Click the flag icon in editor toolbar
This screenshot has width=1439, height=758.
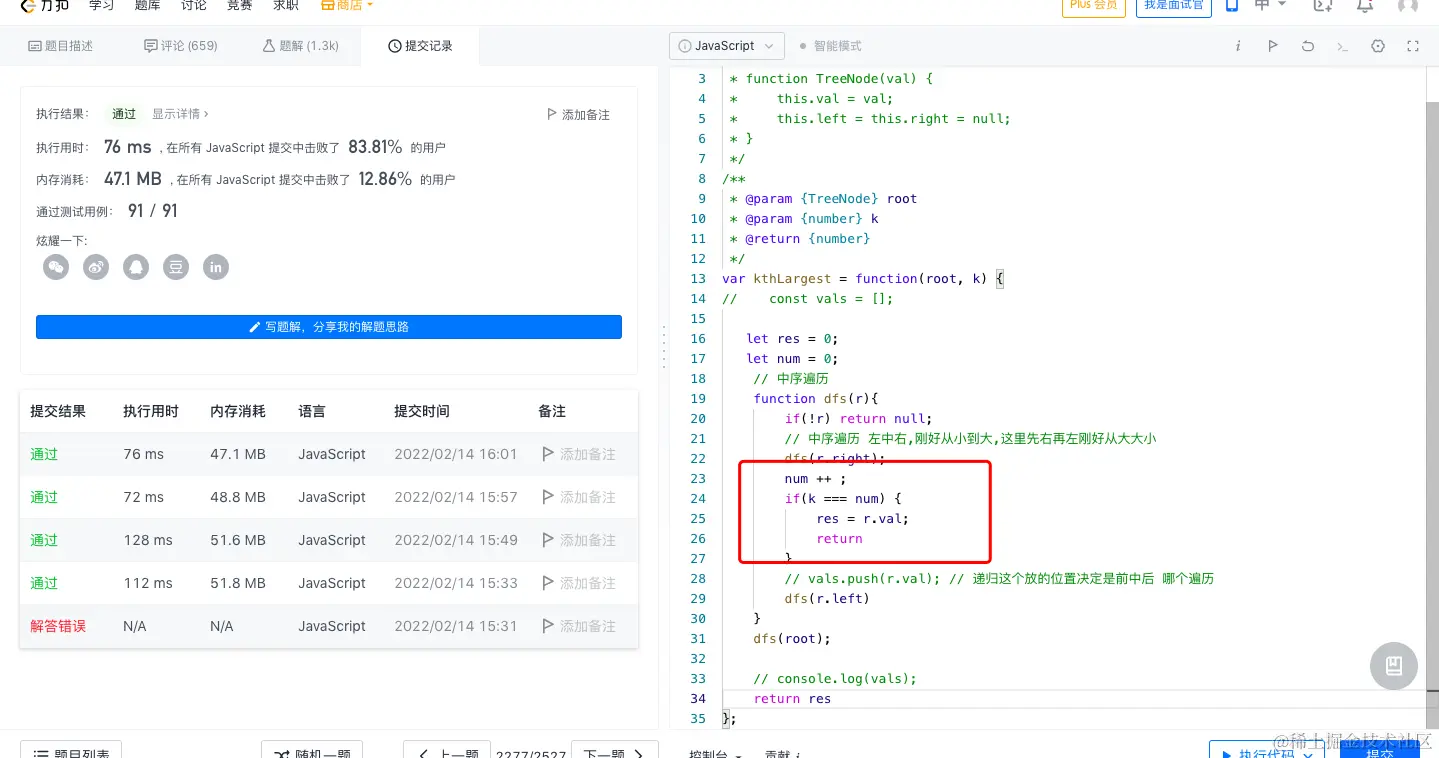(x=1273, y=46)
